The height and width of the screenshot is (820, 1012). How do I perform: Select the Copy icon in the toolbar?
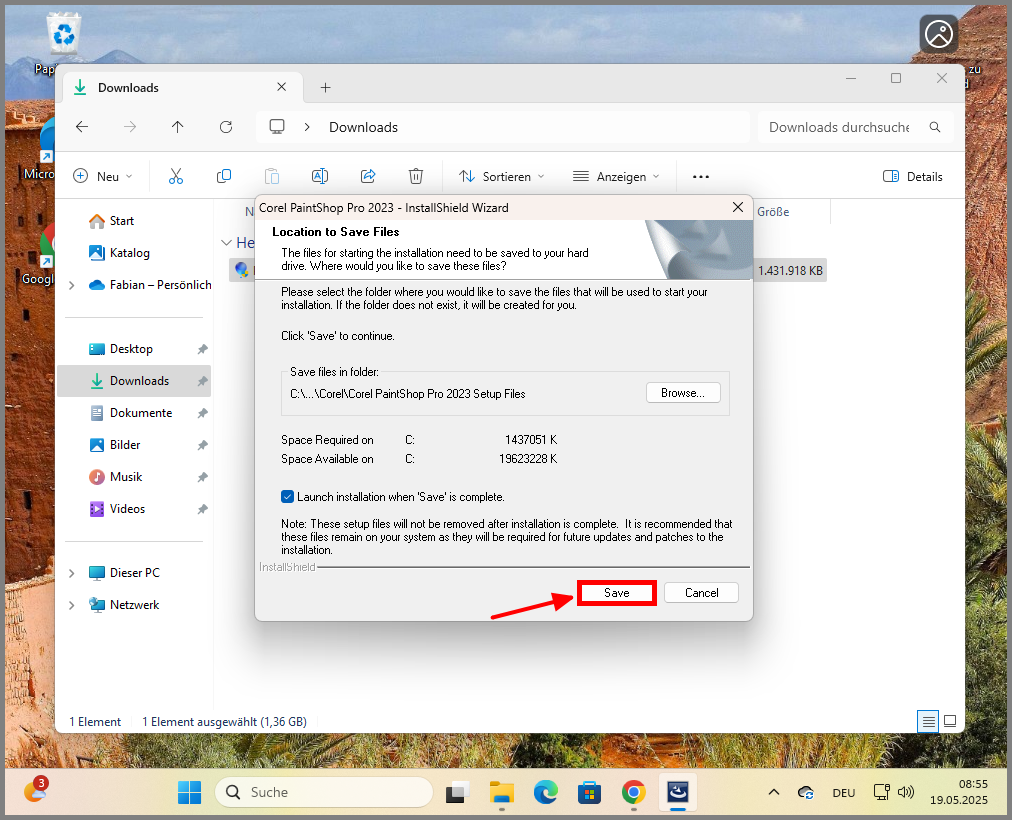pos(224,175)
